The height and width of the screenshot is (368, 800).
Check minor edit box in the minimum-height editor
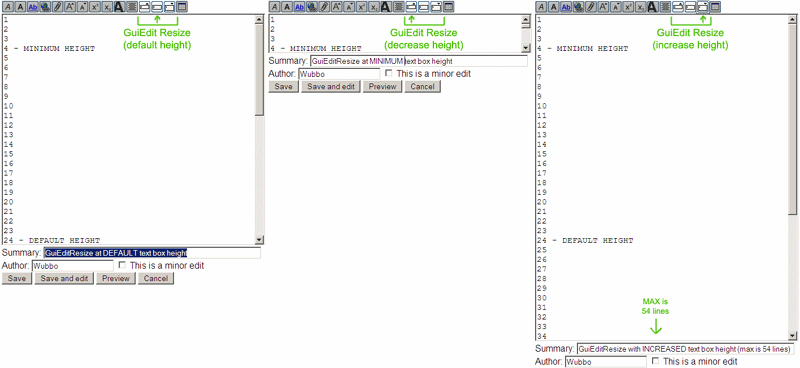click(x=389, y=73)
